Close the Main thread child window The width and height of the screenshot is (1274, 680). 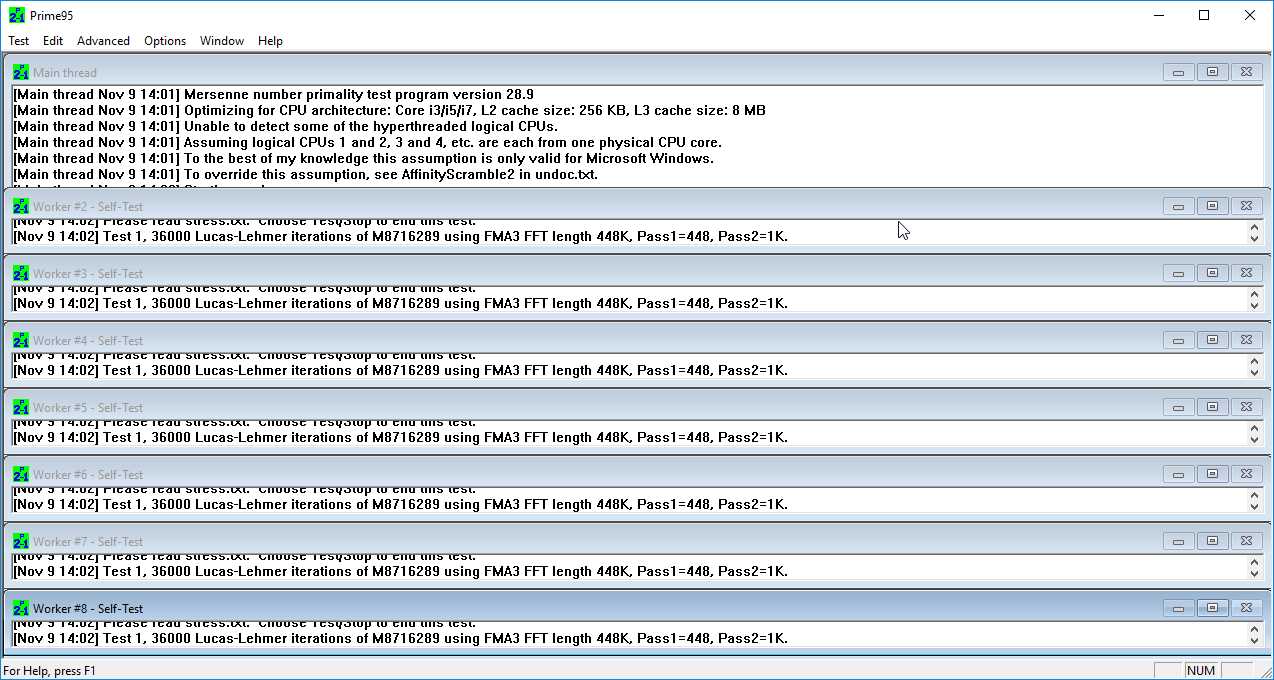1245,72
